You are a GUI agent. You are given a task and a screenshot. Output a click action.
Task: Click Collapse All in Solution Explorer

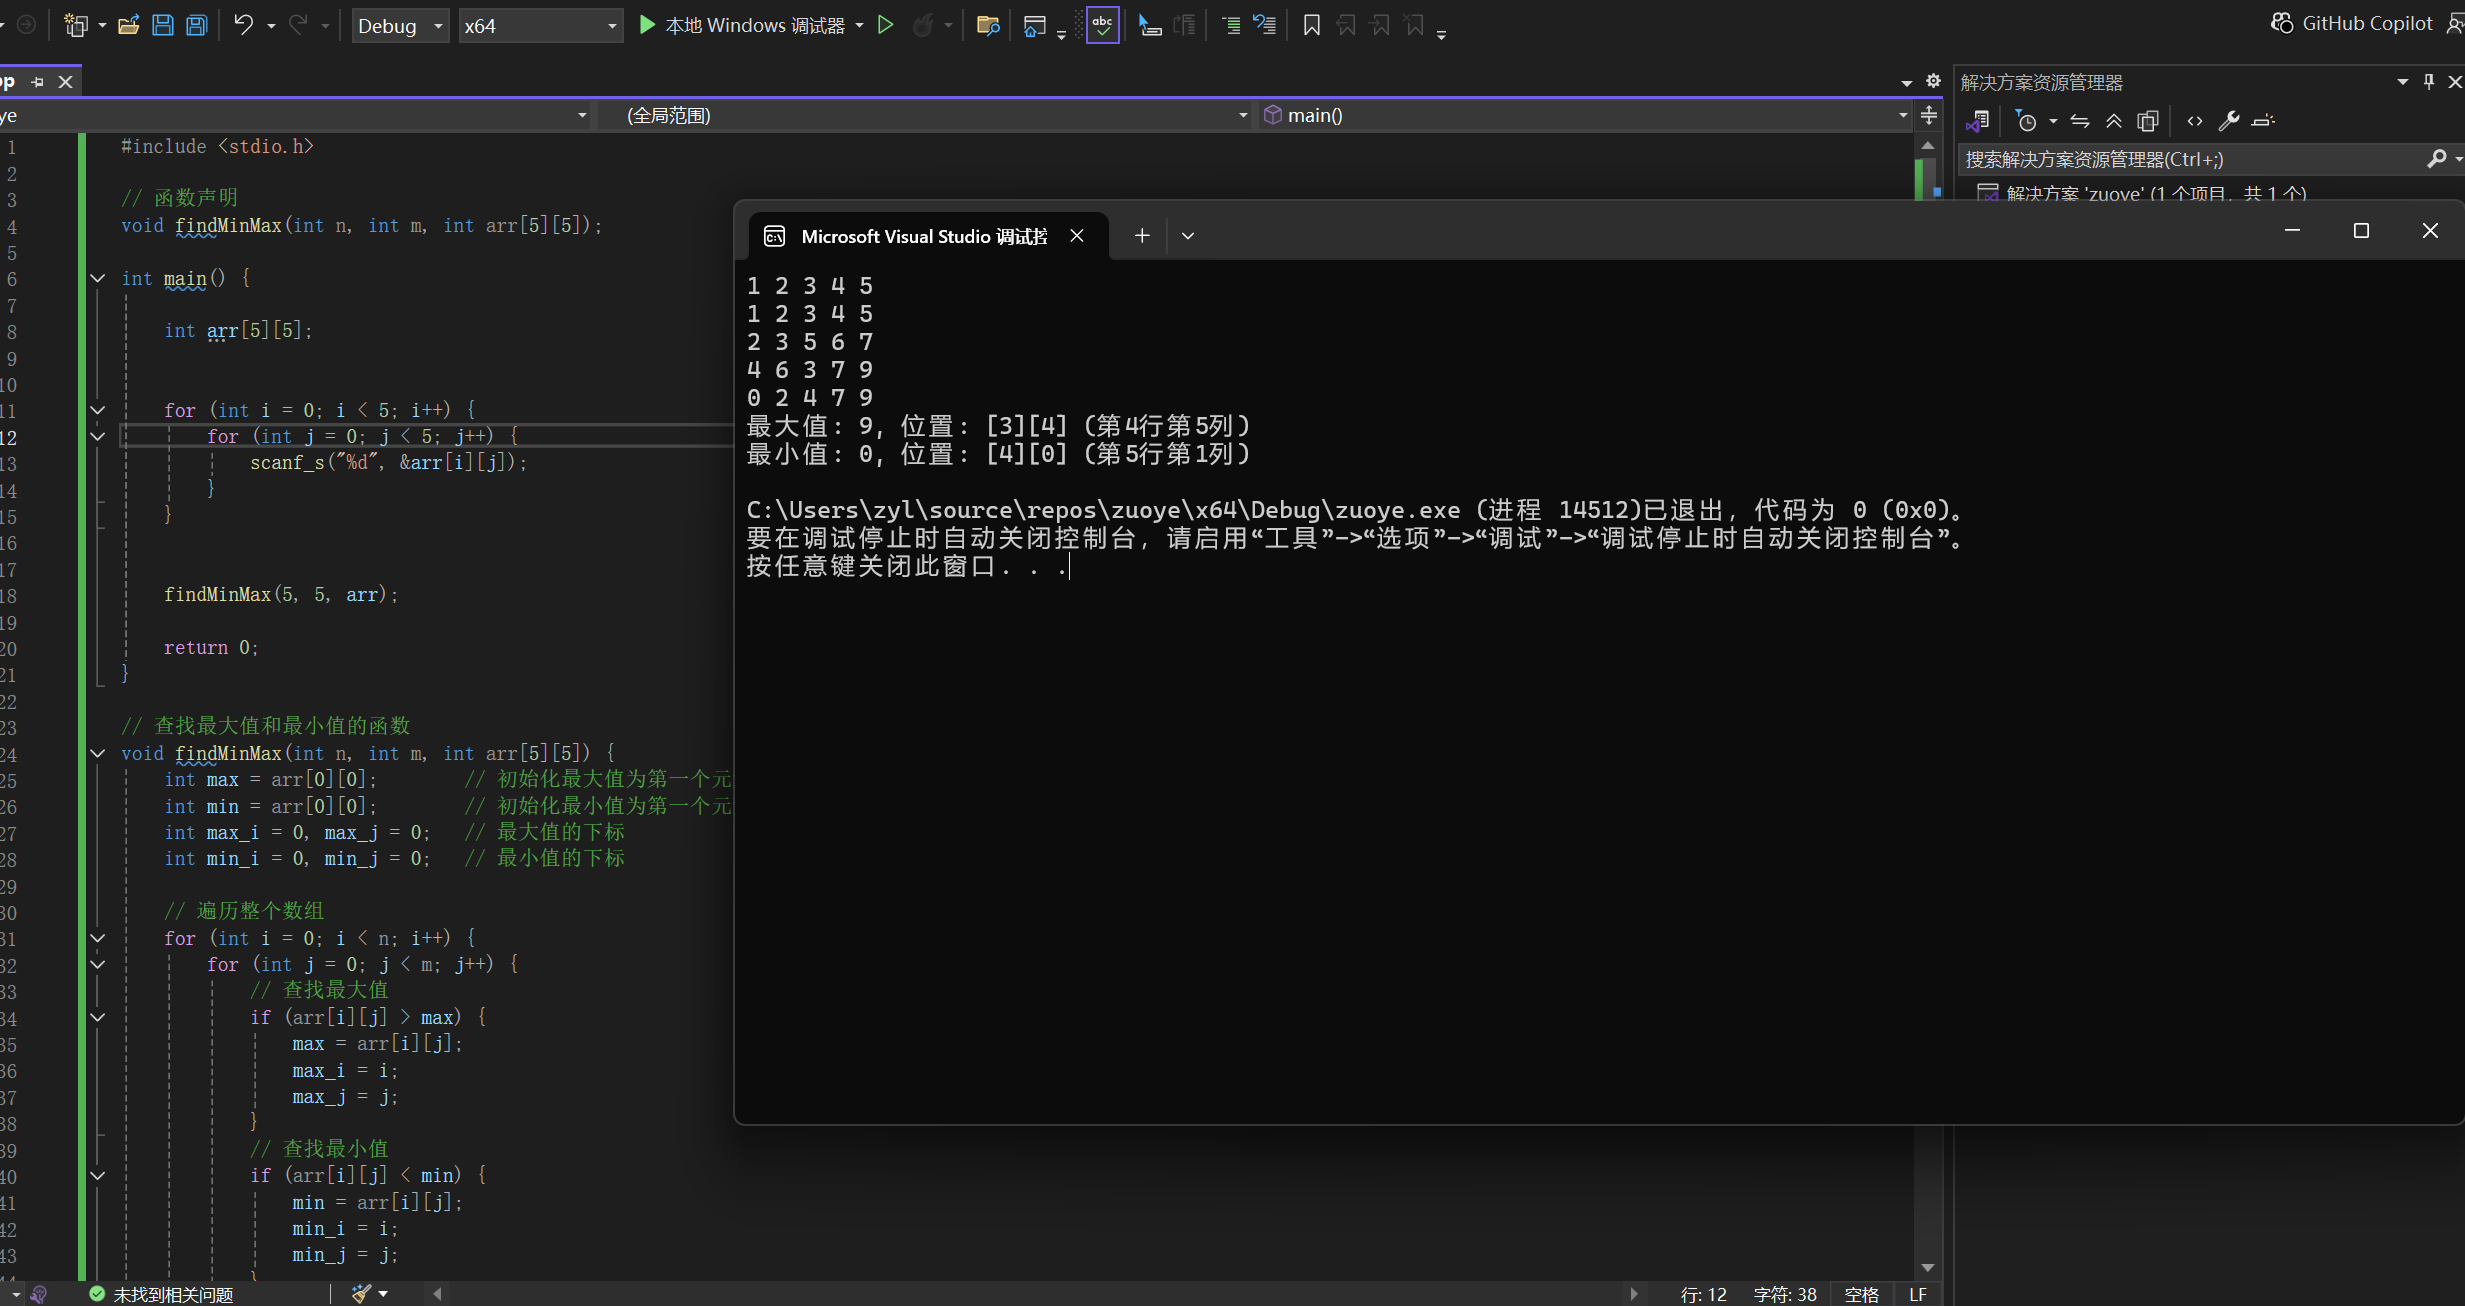(2113, 121)
